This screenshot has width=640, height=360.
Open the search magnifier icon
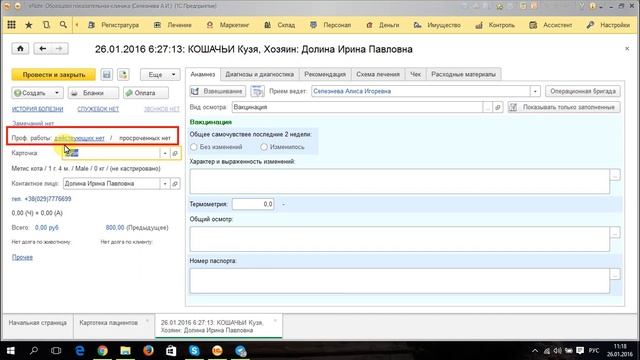(63, 25)
